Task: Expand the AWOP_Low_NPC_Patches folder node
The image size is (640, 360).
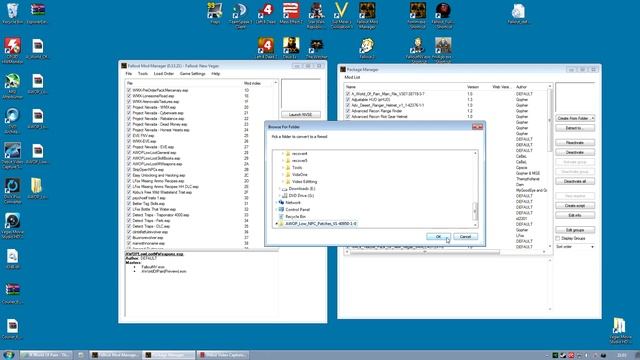Action: click(x=276, y=224)
